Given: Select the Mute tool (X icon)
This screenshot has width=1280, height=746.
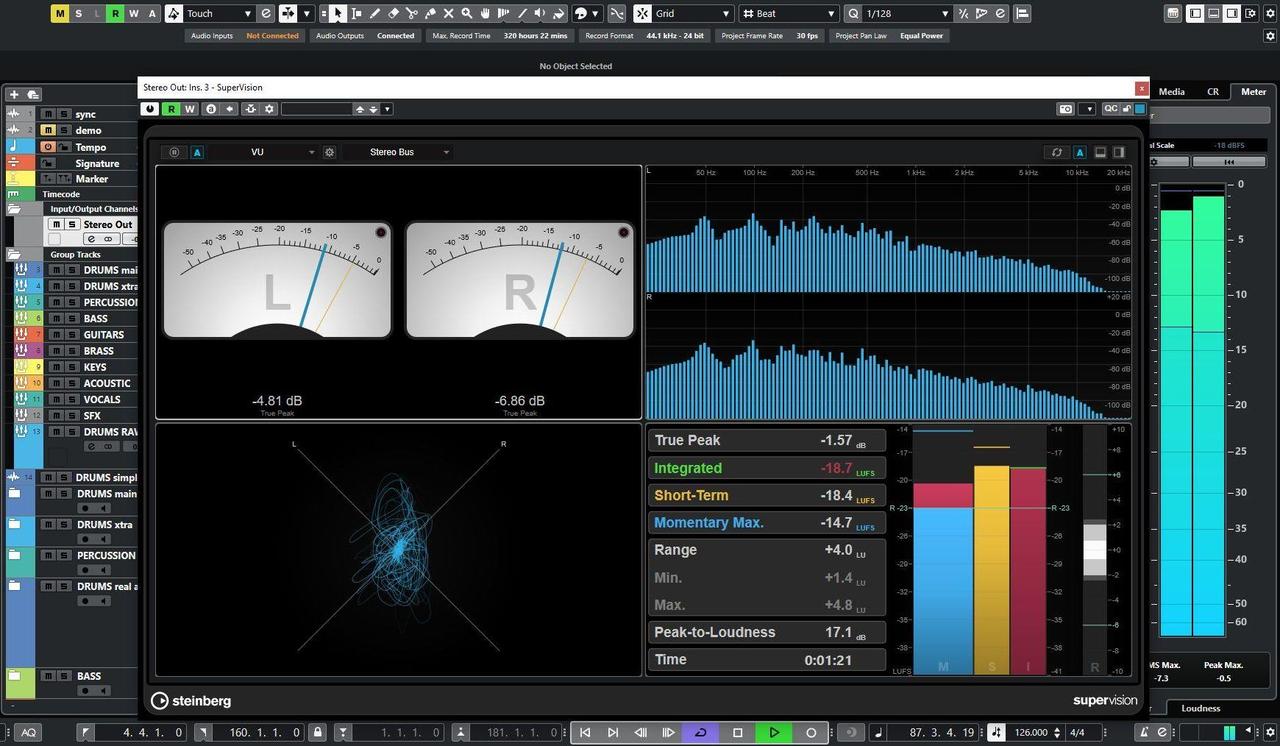Looking at the screenshot, I should coord(448,14).
